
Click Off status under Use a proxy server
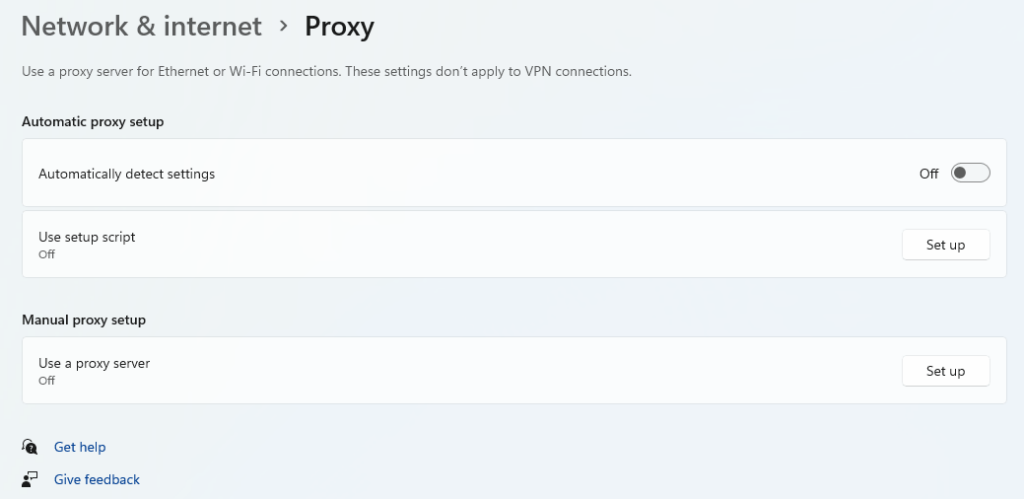pyautogui.click(x=46, y=381)
